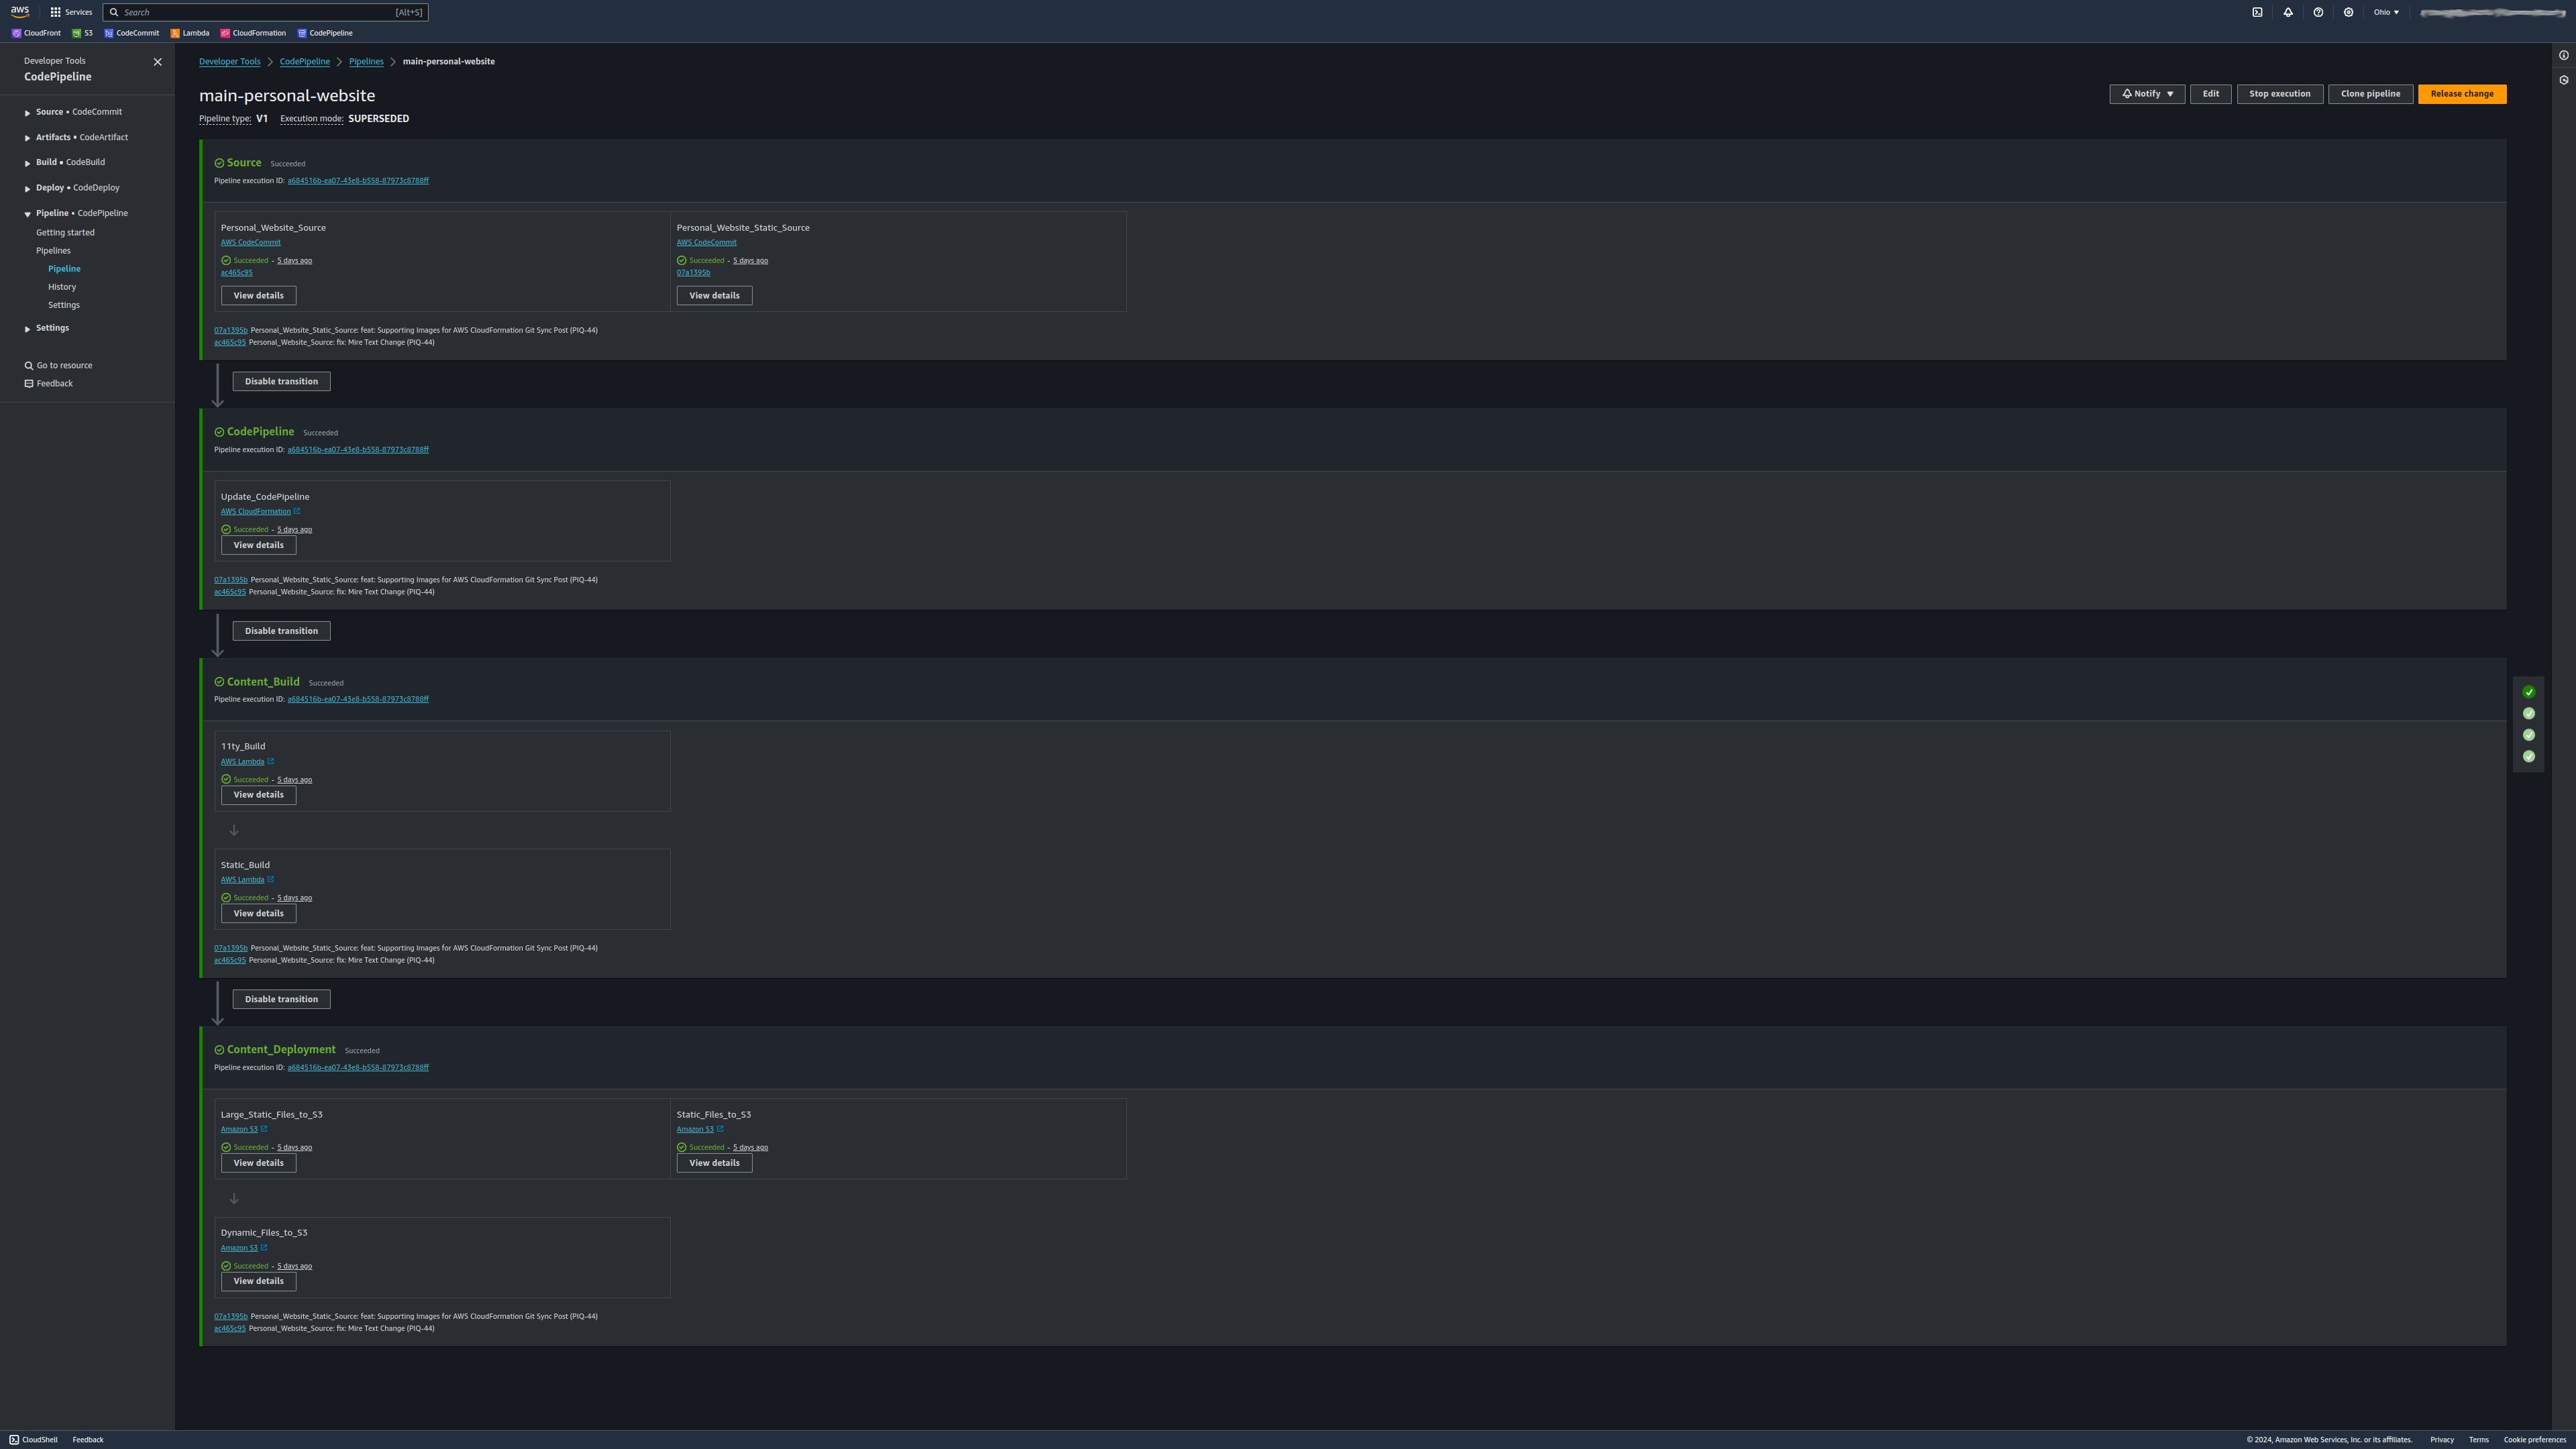Open CodeCommit shortcut in favorites bar

(131, 33)
